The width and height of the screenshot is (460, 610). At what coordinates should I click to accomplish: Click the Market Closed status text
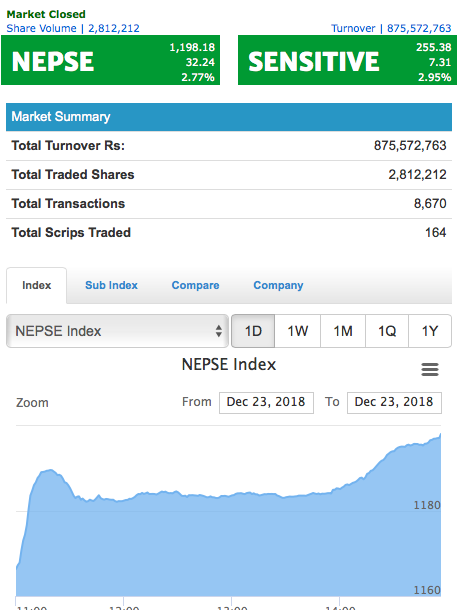pyautogui.click(x=46, y=14)
